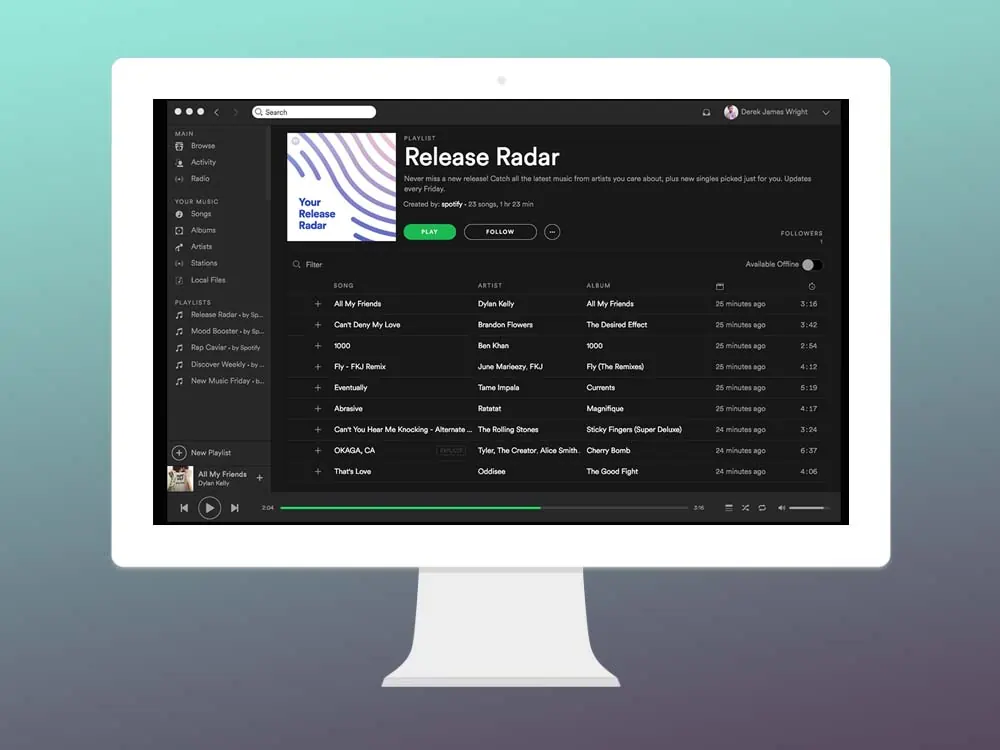The height and width of the screenshot is (750, 1000).
Task: Click the Search field
Action: 315,112
